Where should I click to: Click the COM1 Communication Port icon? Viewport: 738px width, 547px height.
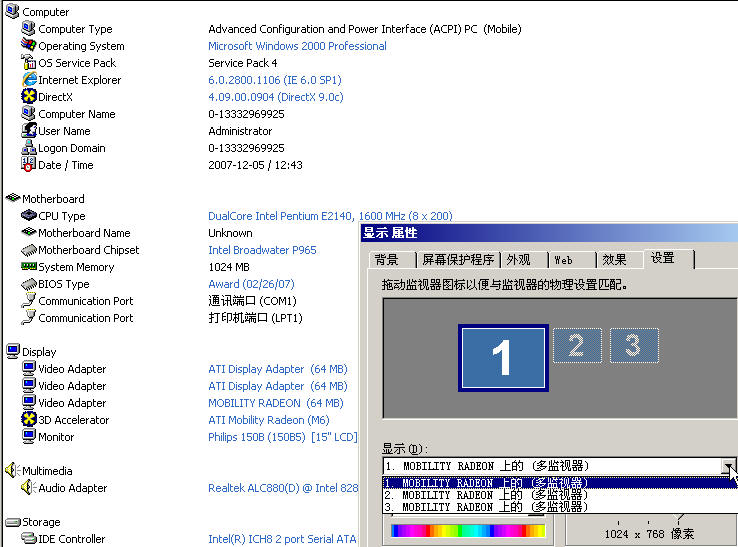29,300
